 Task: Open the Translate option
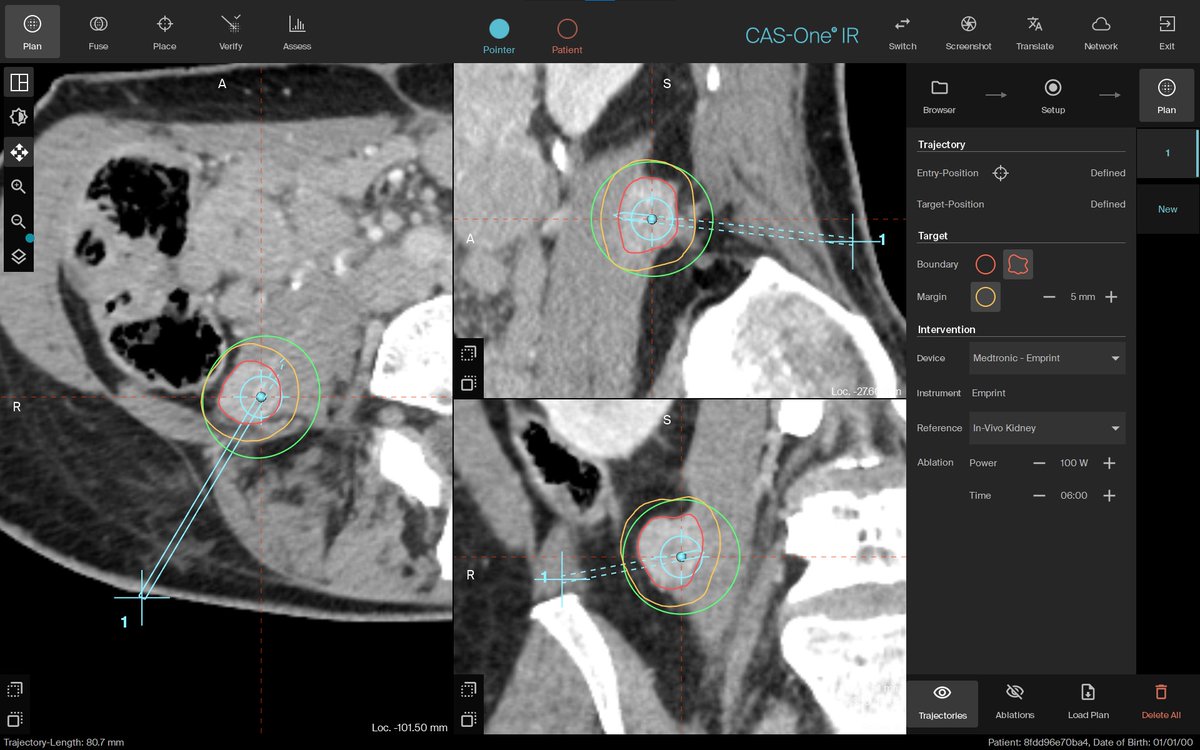(x=1034, y=31)
